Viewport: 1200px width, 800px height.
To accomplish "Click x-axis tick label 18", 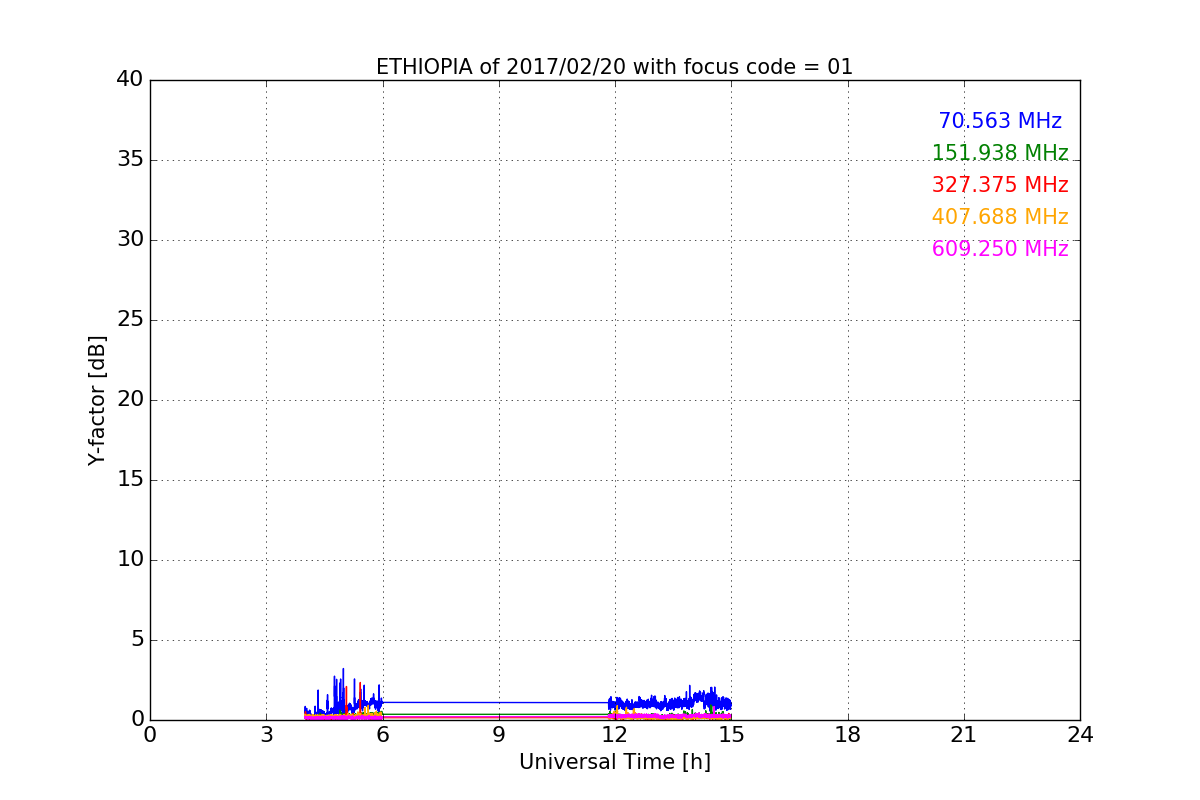I will tap(848, 735).
